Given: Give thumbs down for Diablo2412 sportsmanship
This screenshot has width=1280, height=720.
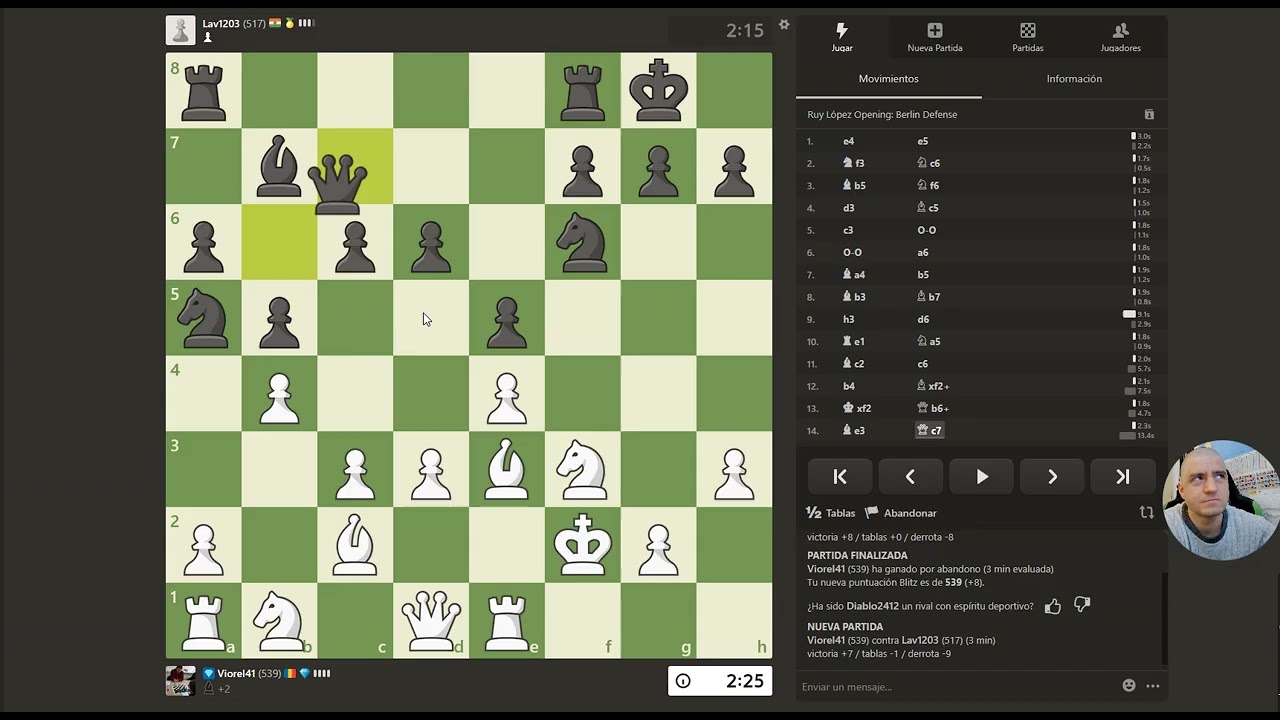Looking at the screenshot, I should (x=1082, y=605).
